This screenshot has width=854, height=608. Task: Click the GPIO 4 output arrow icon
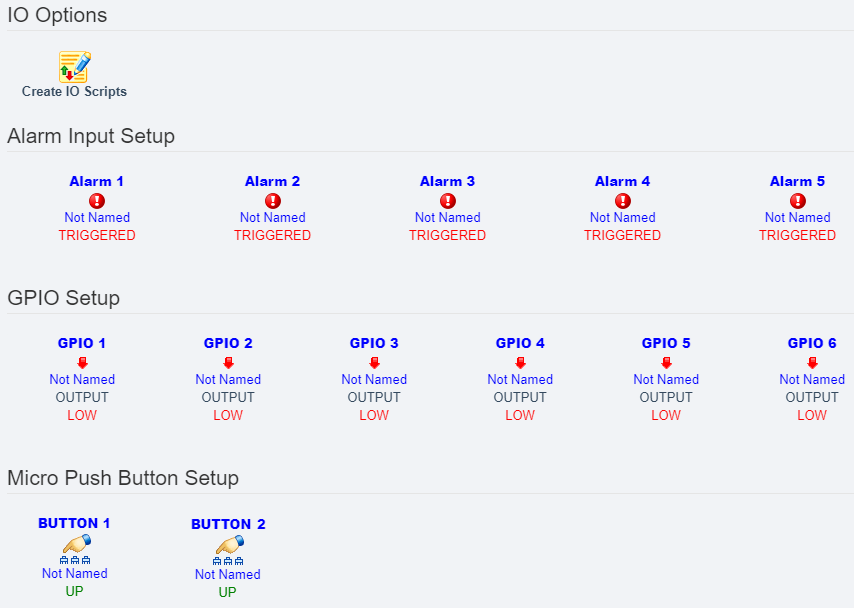pos(520,361)
